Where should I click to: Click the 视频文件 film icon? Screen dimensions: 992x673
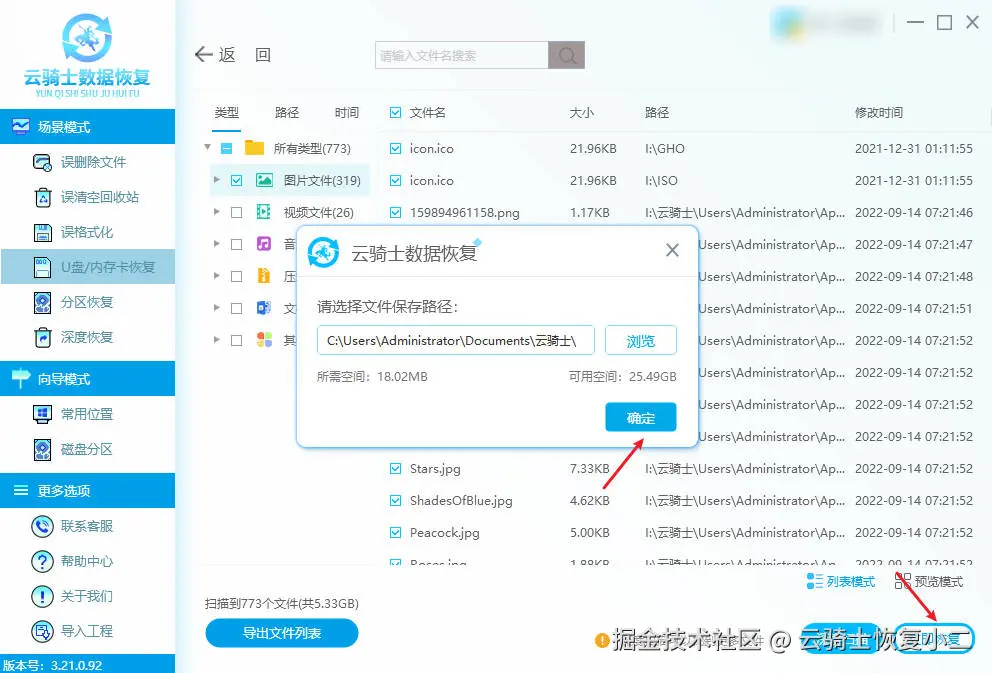coord(264,213)
